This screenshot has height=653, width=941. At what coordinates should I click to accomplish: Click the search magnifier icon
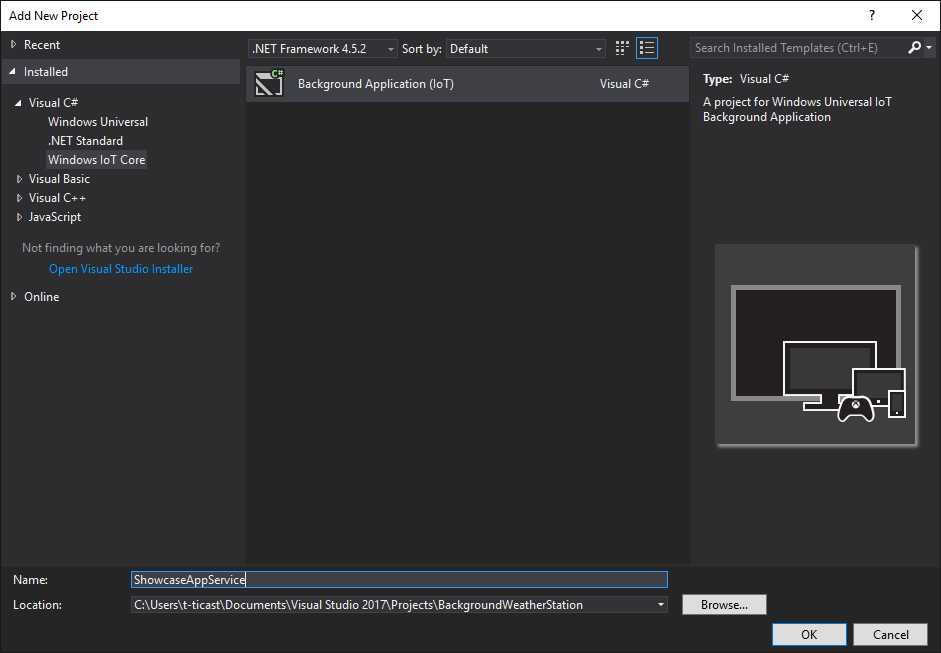(915, 47)
